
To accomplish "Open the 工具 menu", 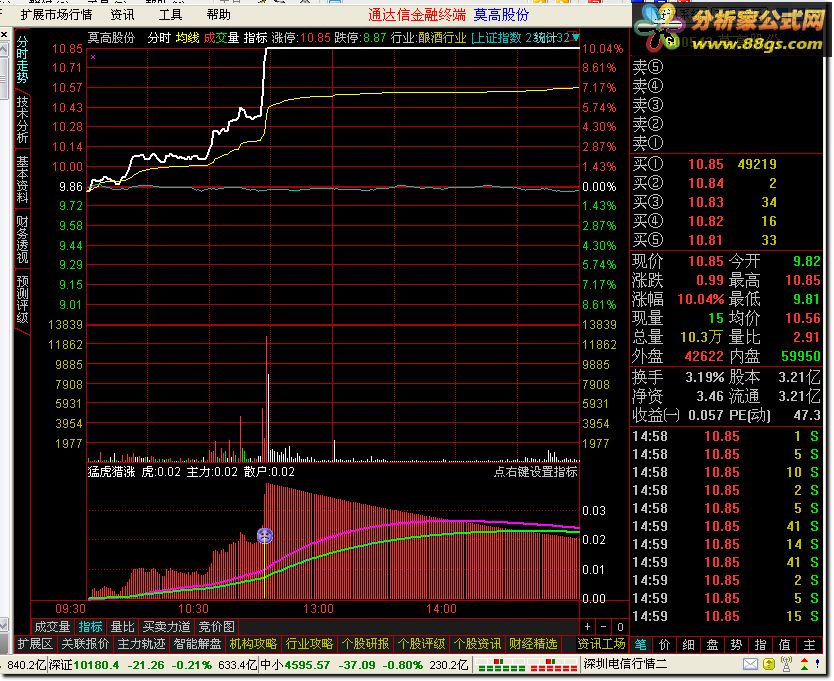I will (170, 14).
